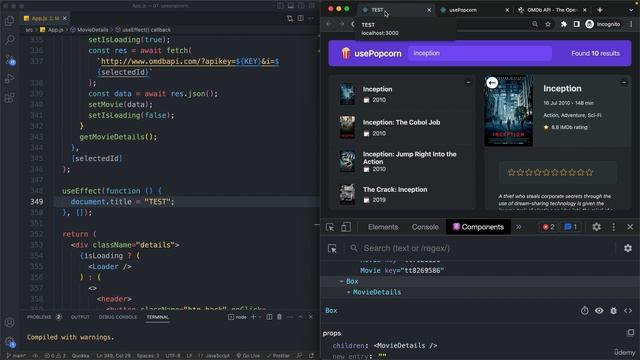The width and height of the screenshot is (640, 360).
Task: Open the Extensions view in VS Code
Action: tap(9, 98)
